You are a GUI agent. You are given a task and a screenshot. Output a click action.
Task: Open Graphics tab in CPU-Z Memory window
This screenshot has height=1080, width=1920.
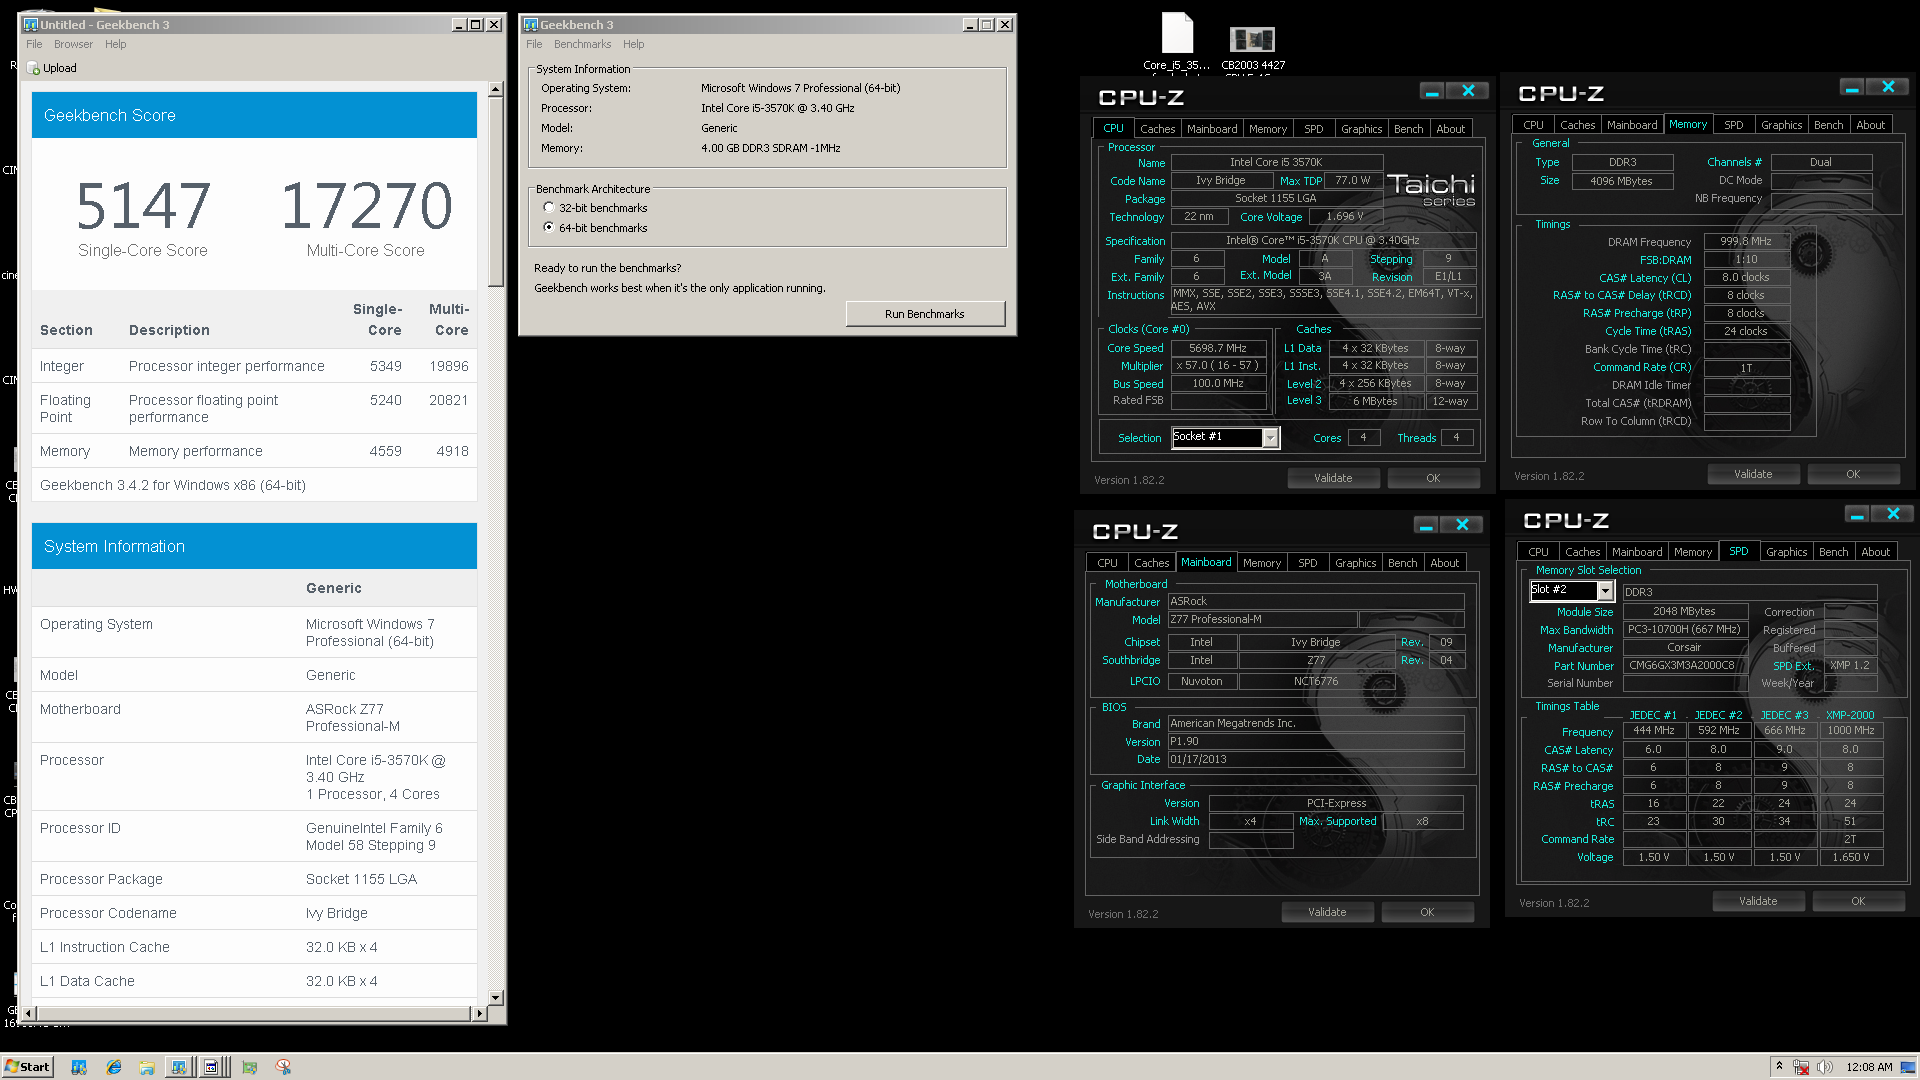click(x=1781, y=125)
